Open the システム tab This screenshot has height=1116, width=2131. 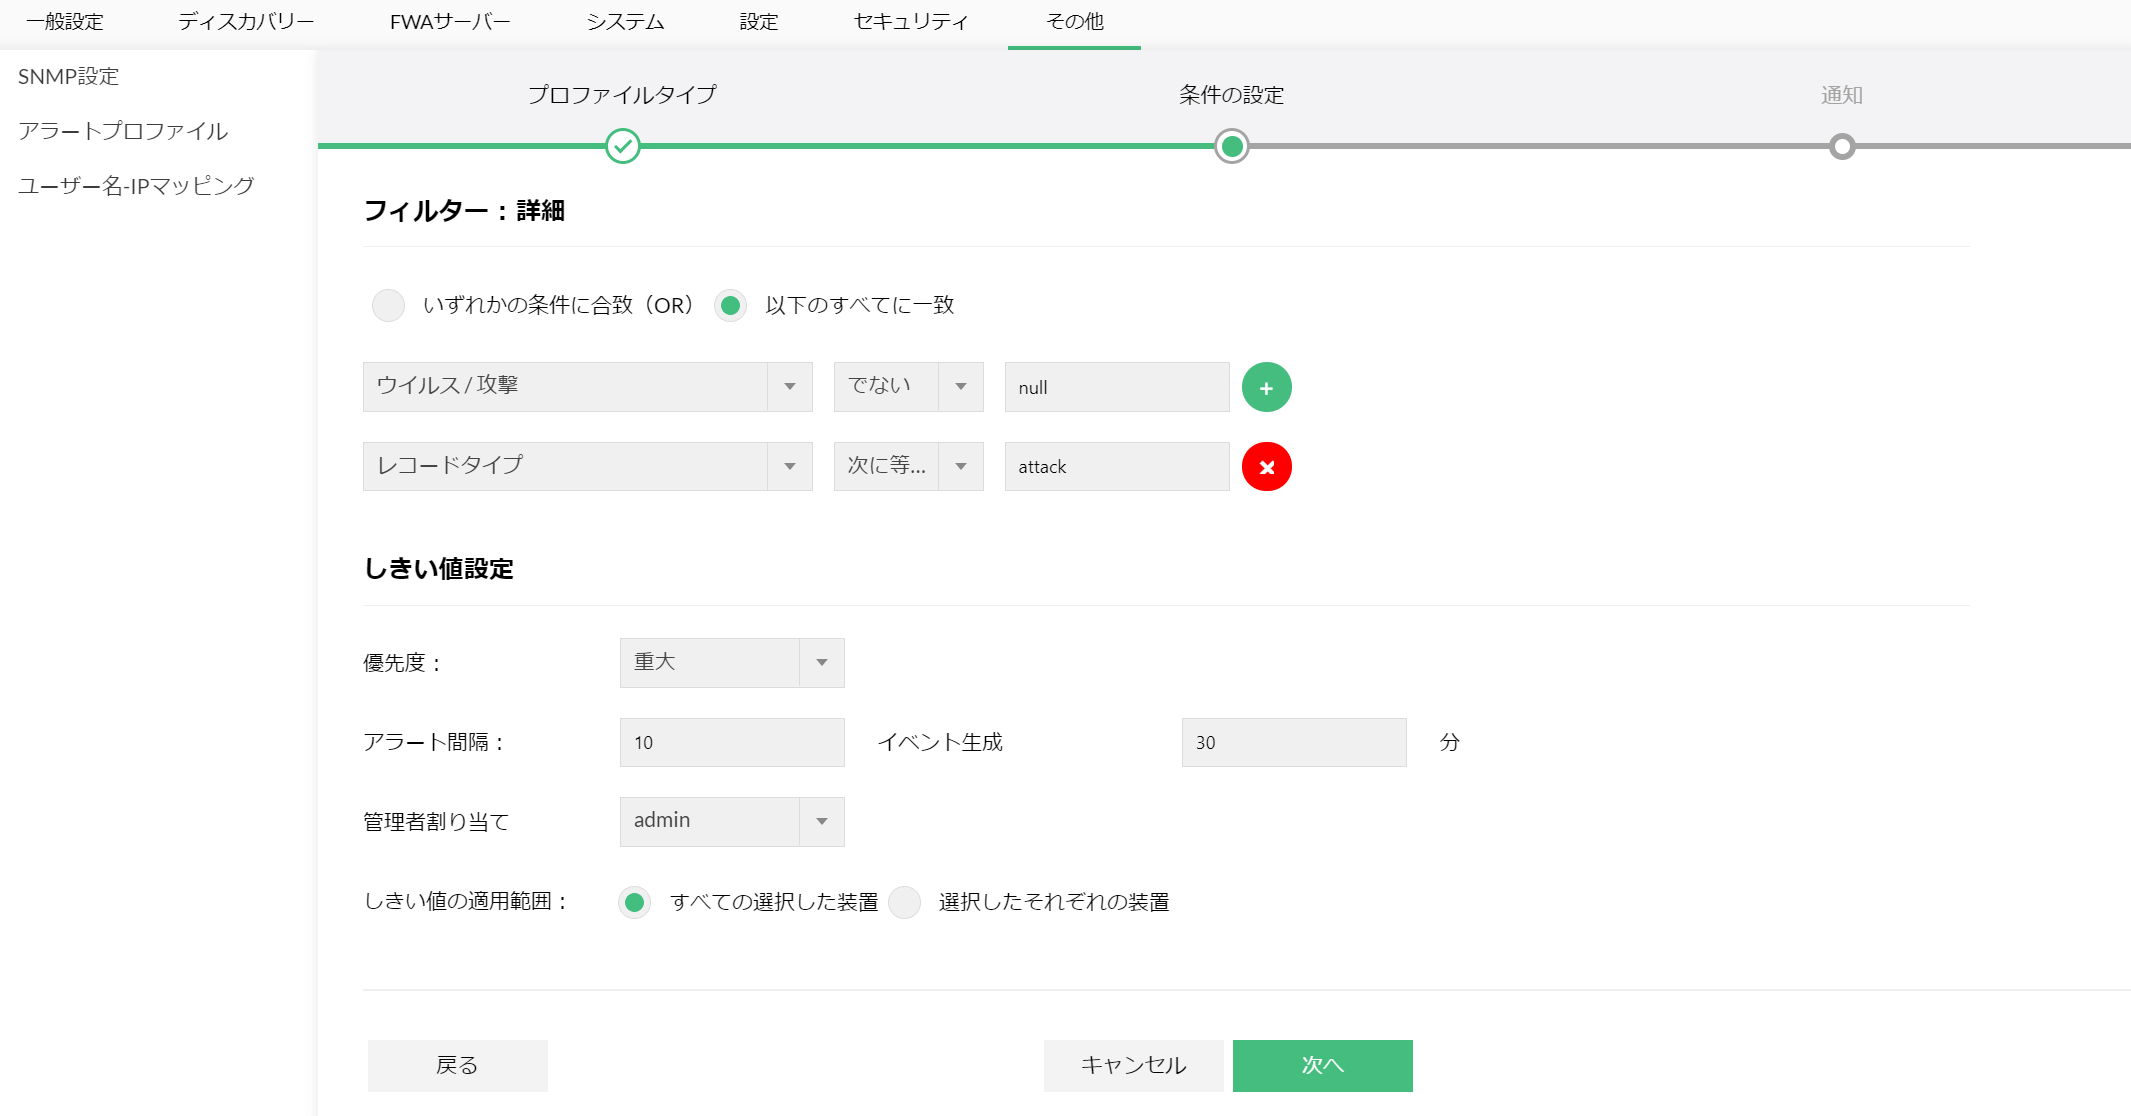[625, 22]
